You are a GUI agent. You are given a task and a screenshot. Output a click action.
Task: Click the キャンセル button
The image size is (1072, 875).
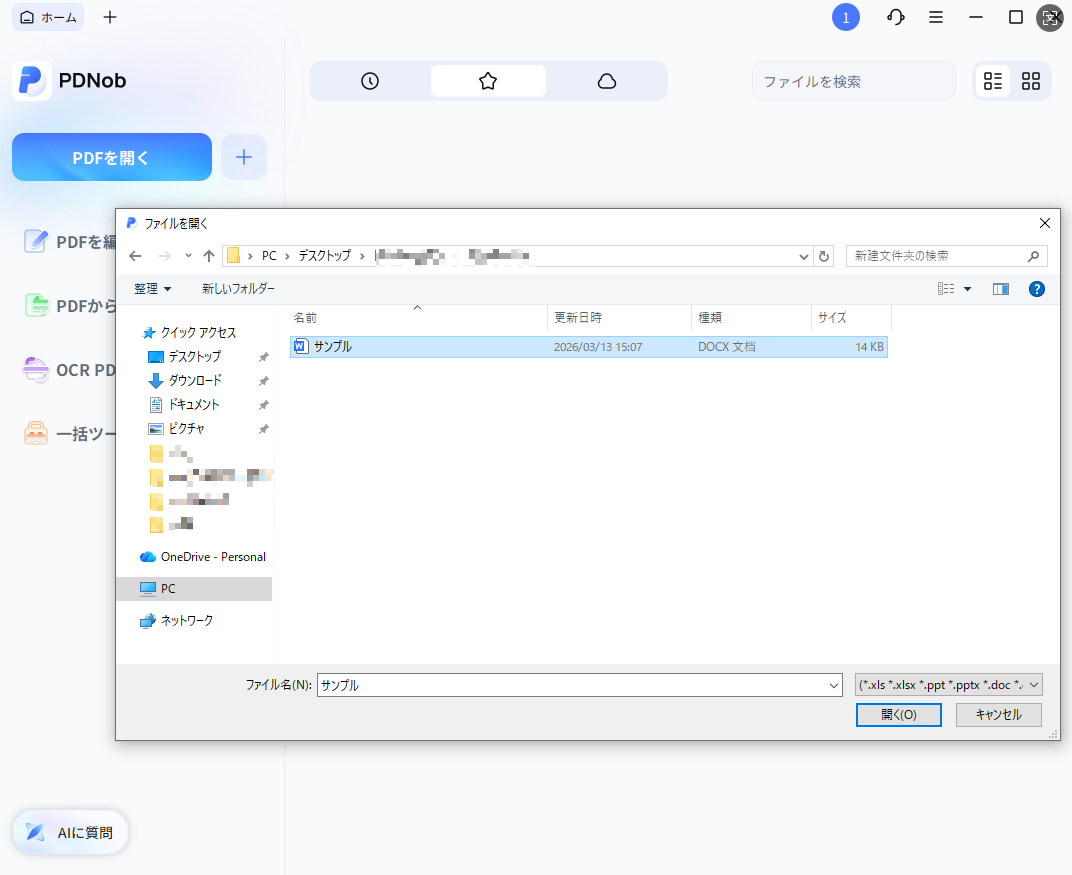click(x=998, y=714)
